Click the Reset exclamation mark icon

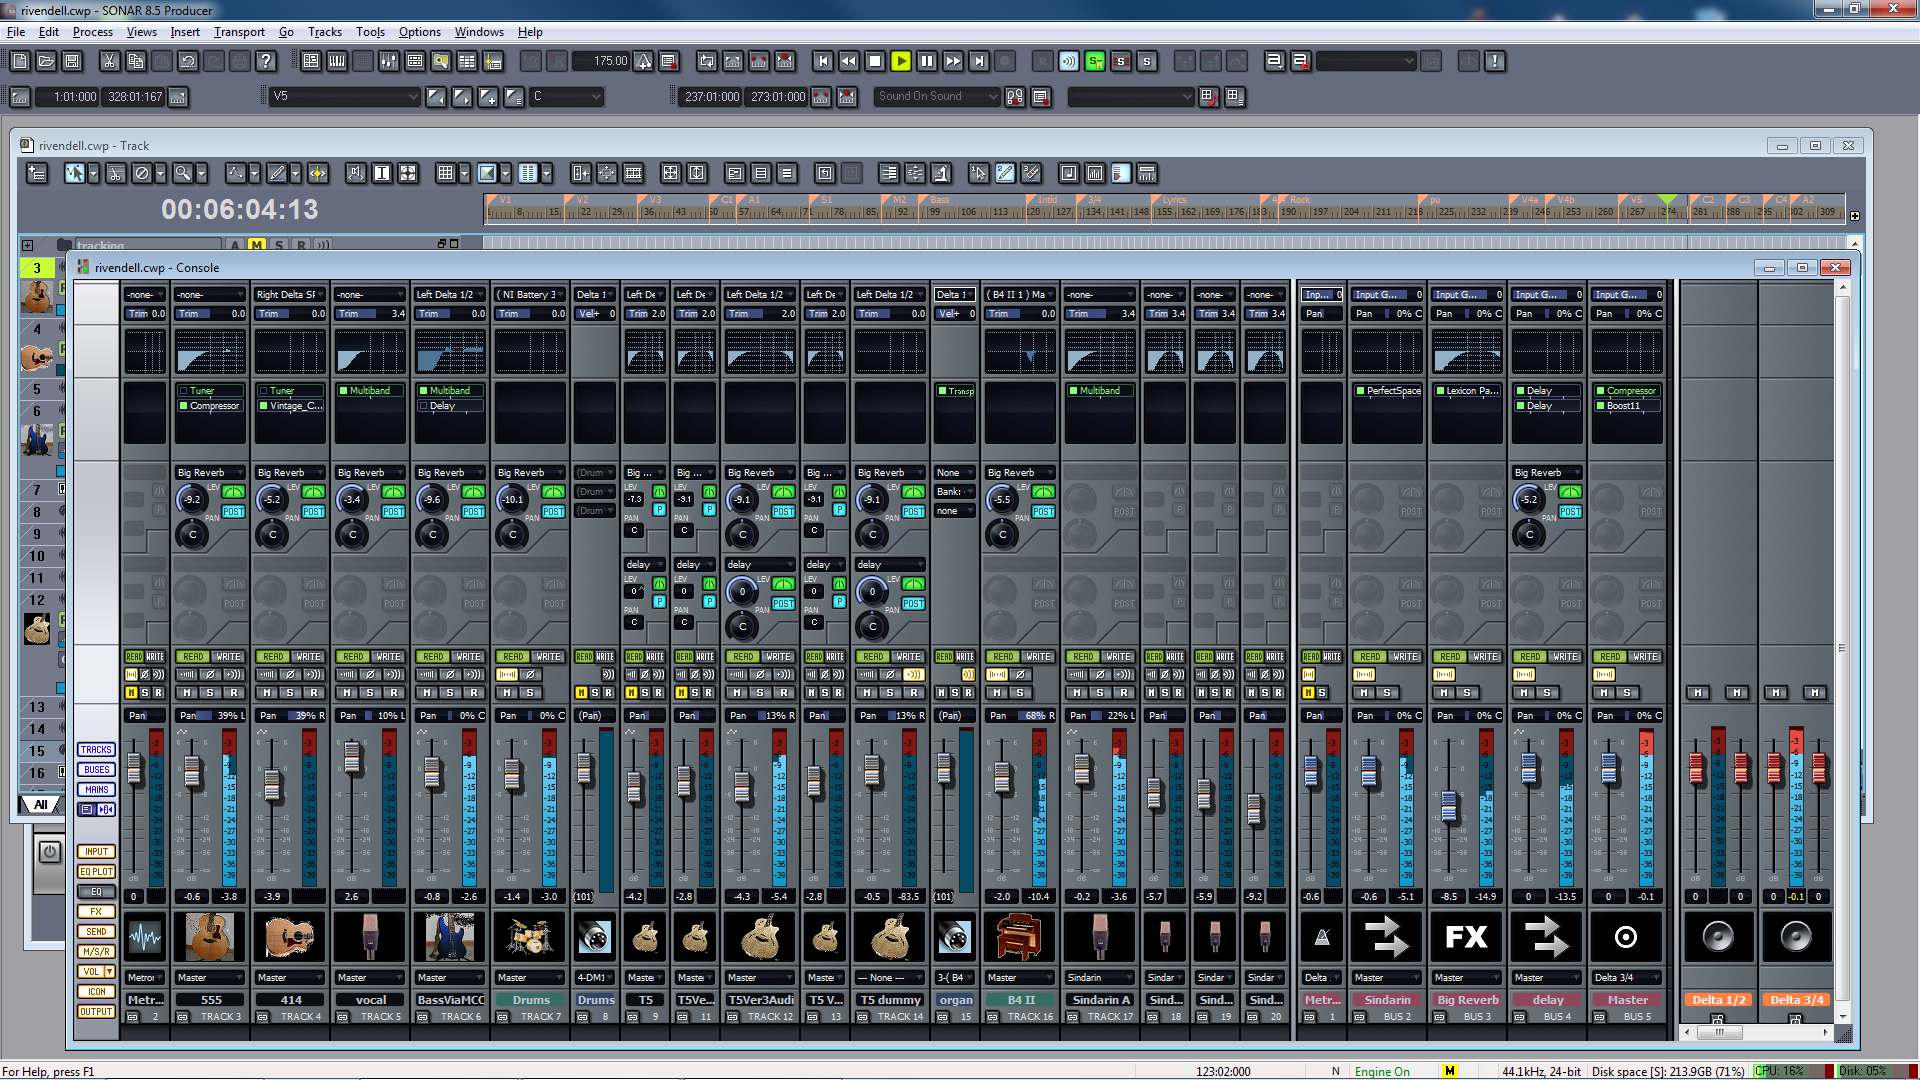click(x=1495, y=61)
